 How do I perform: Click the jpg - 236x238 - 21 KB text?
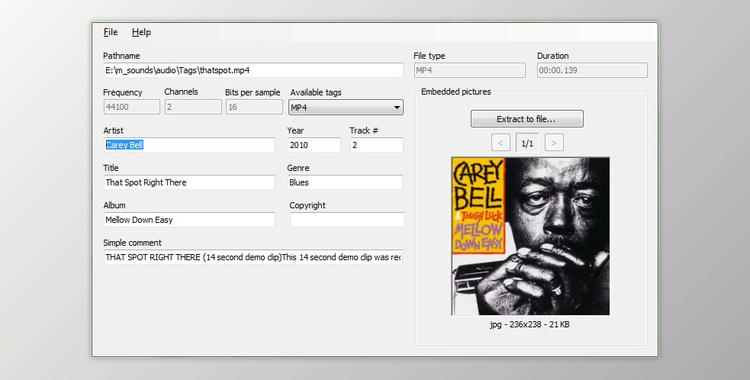(529, 324)
